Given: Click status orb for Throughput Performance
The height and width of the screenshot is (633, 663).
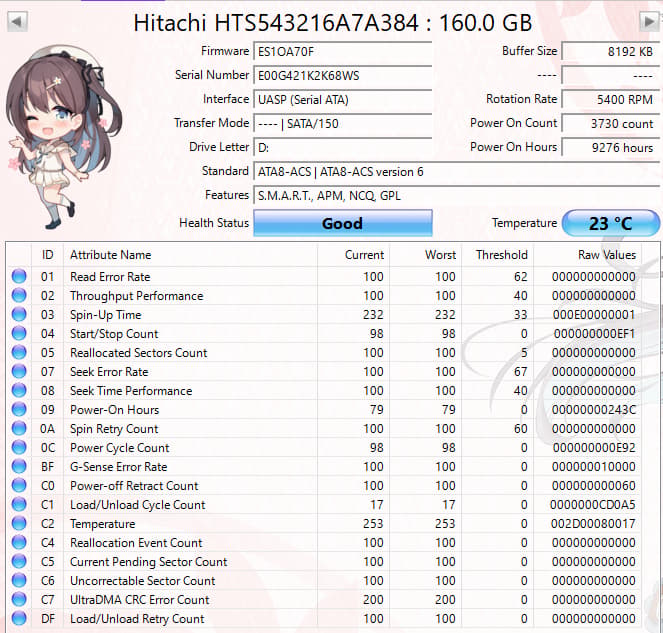Looking at the screenshot, I should click(19, 295).
